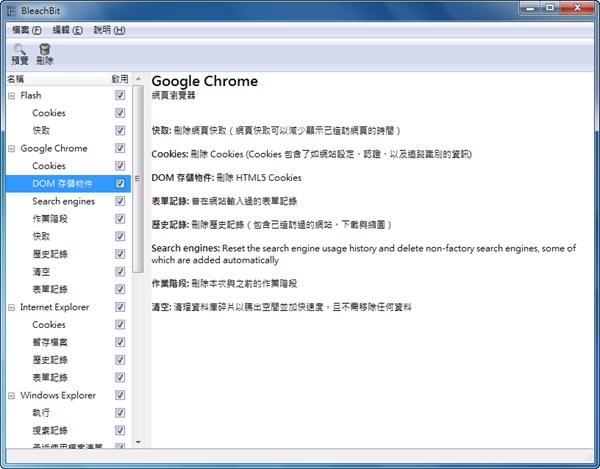Select Cookies under Flash
600x469 pixels.
point(49,113)
